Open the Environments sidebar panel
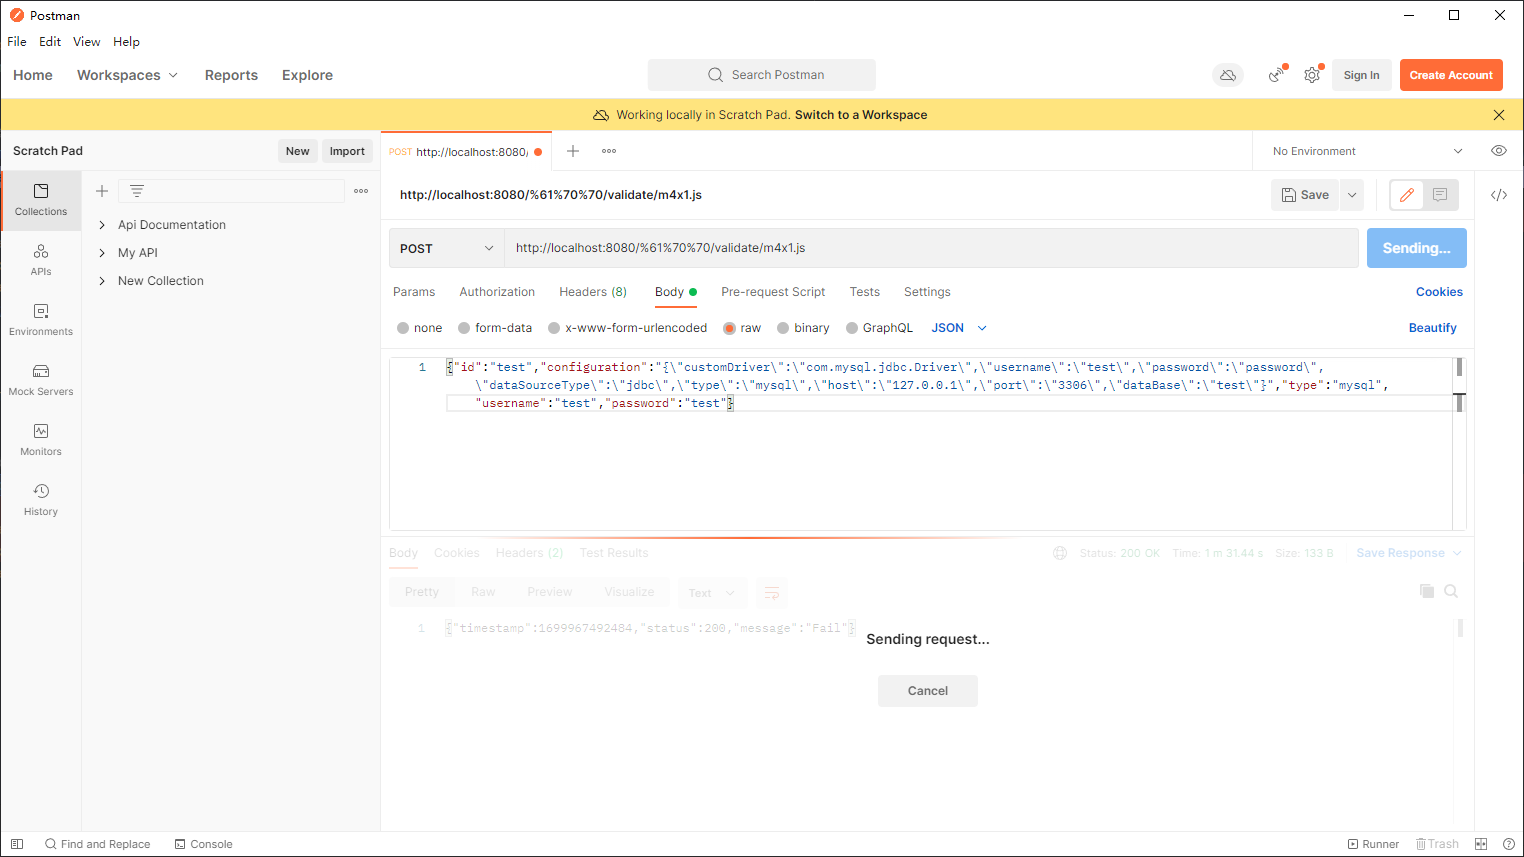Image resolution: width=1524 pixels, height=857 pixels. click(41, 320)
